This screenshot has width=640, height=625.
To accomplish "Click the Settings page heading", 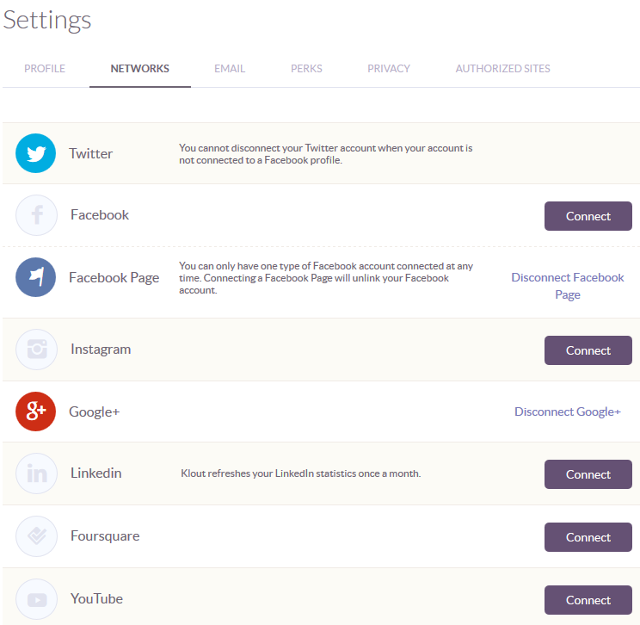I will pos(47,20).
